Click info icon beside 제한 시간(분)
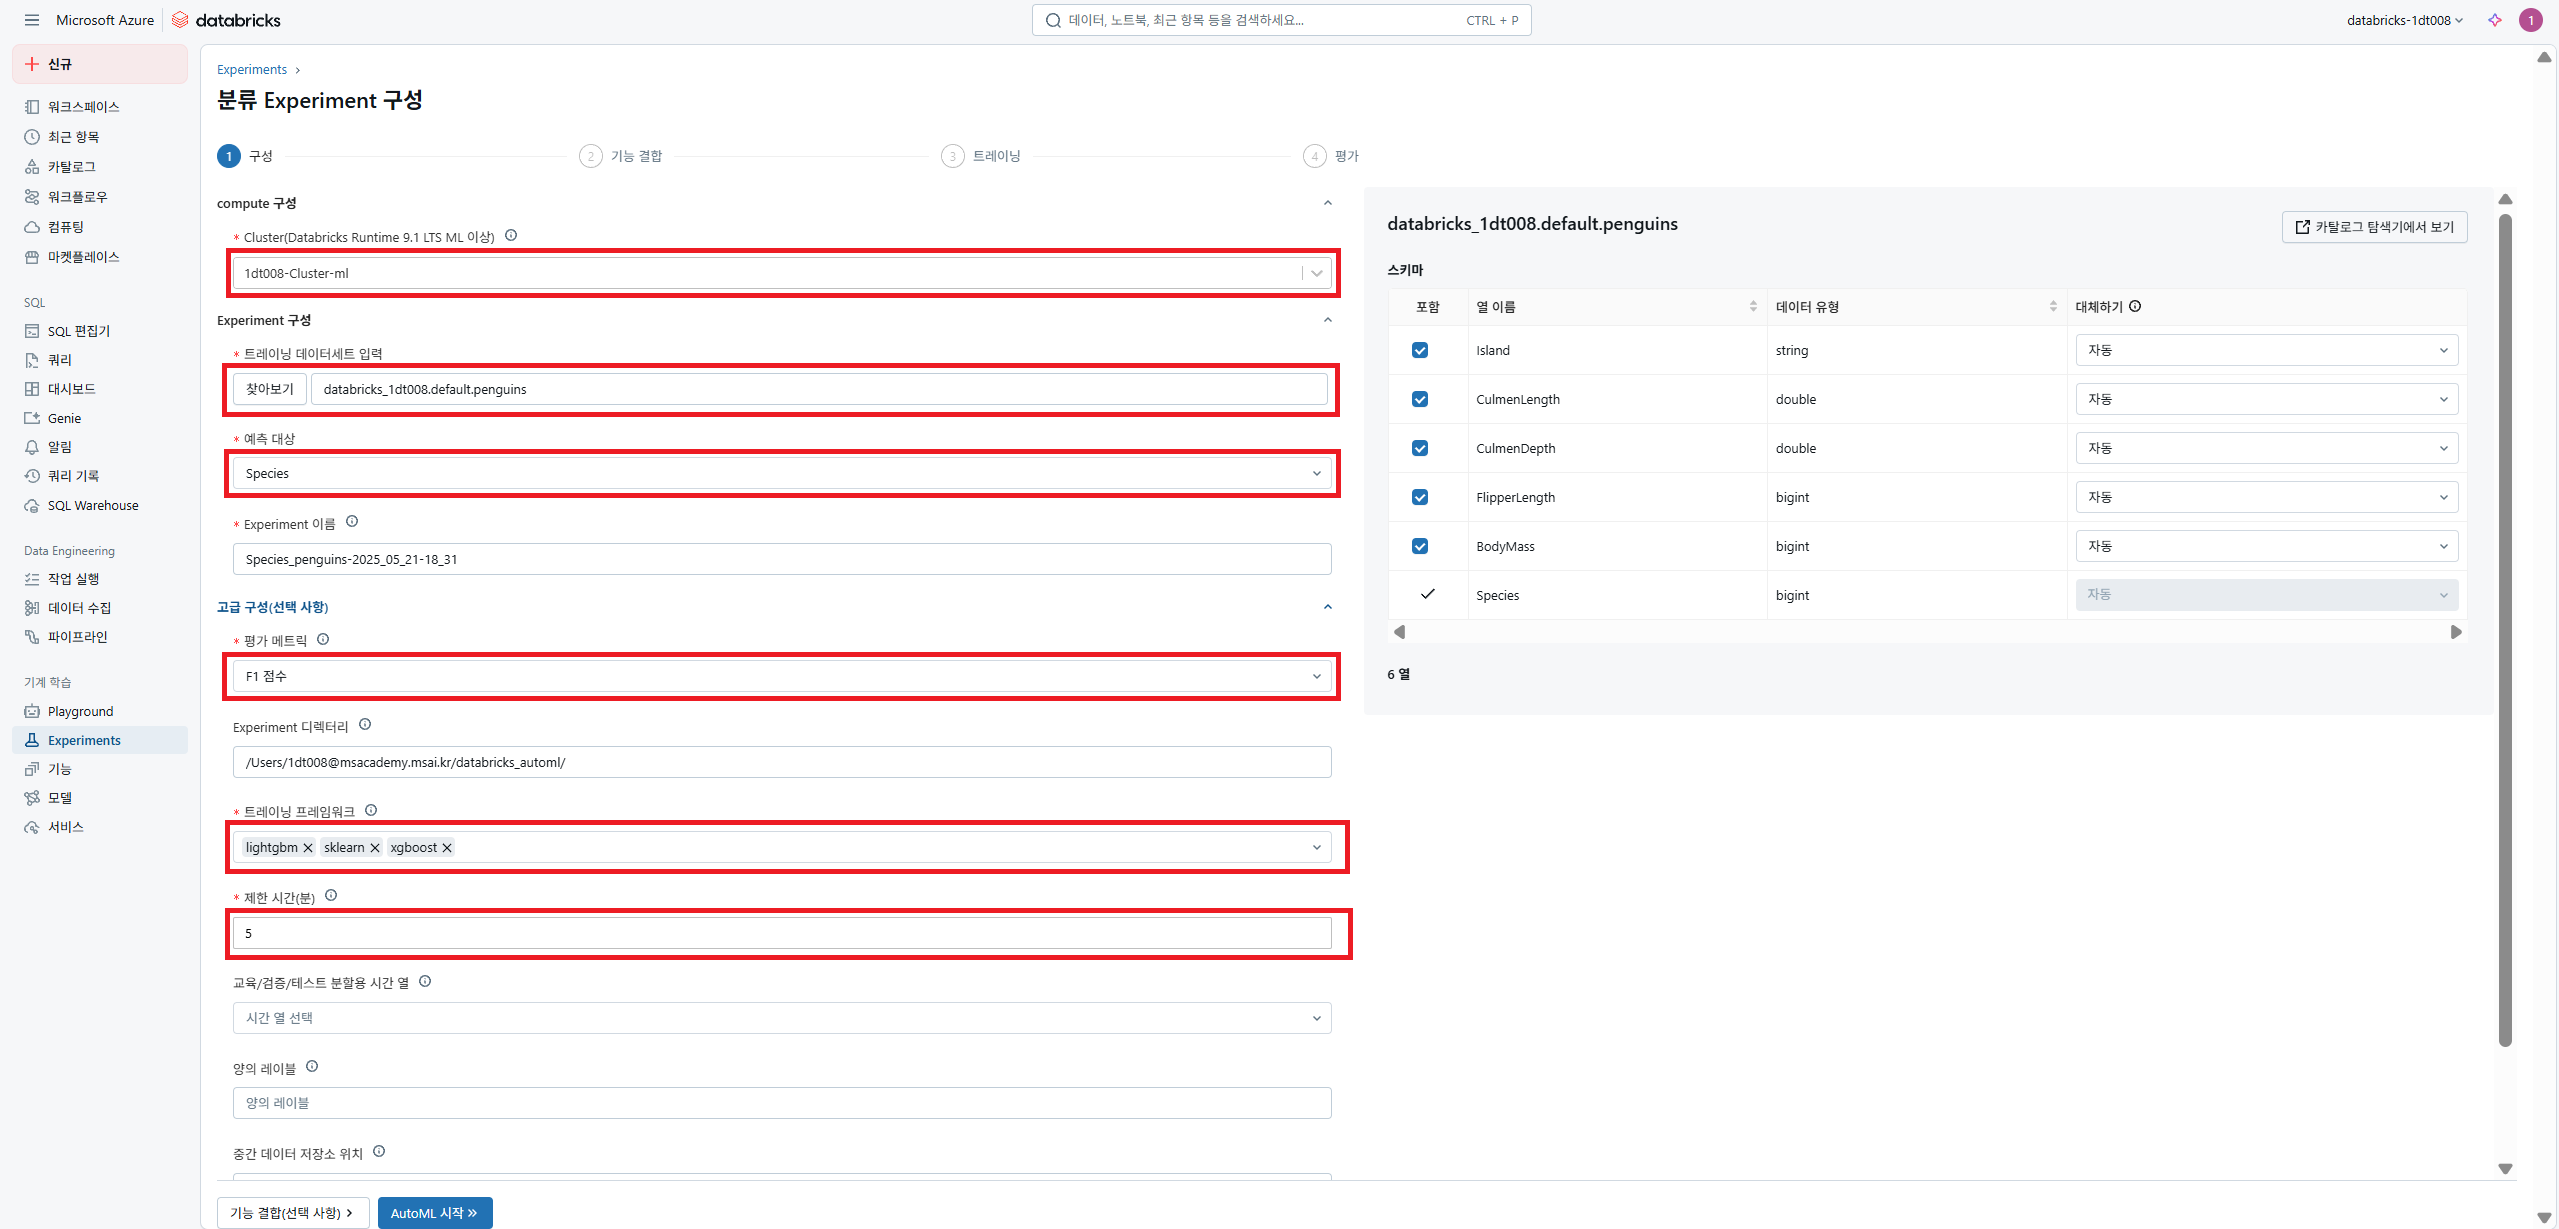This screenshot has width=2559, height=1229. click(331, 895)
